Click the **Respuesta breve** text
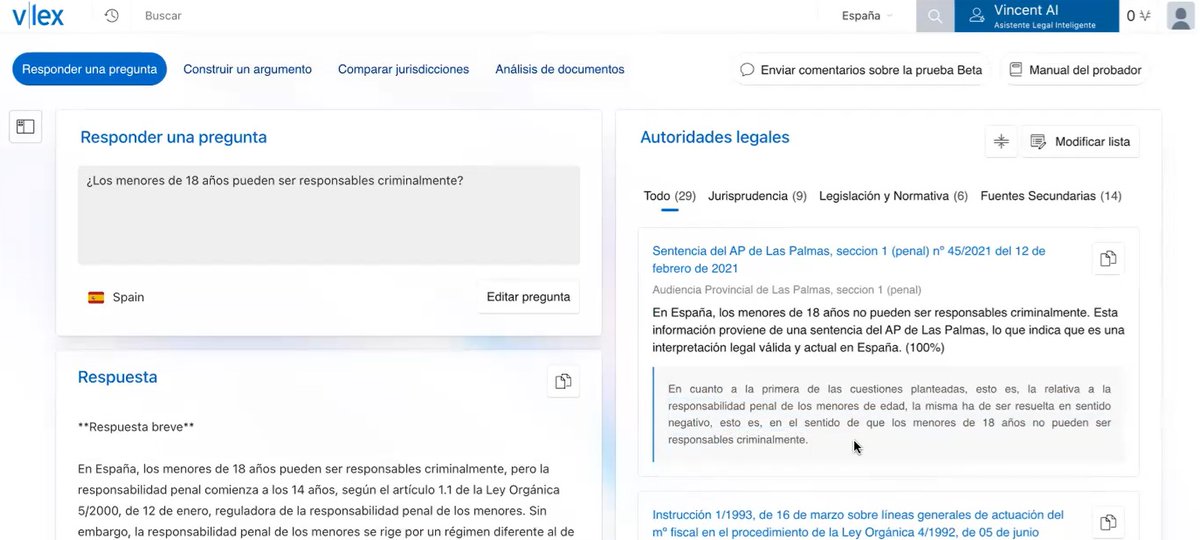This screenshot has height=540, width=1200. tap(135, 427)
